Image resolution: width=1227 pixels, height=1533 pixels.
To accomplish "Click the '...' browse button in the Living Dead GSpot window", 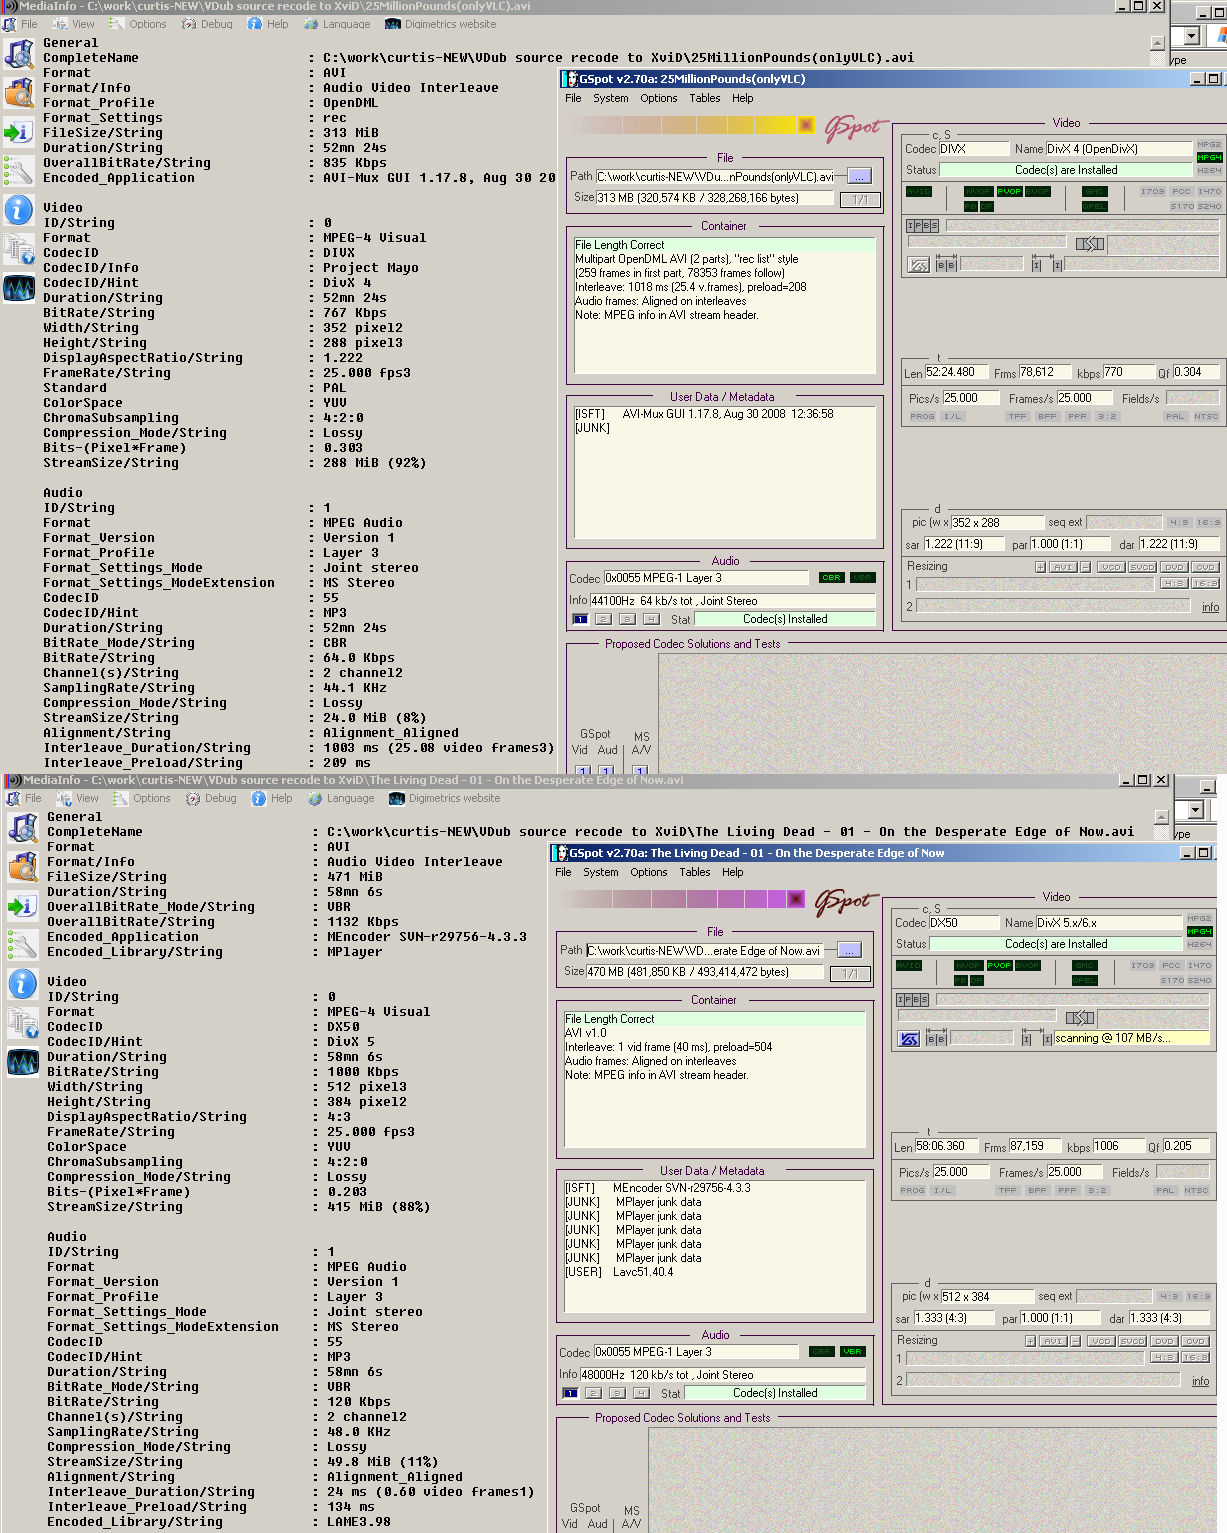I will tap(849, 950).
